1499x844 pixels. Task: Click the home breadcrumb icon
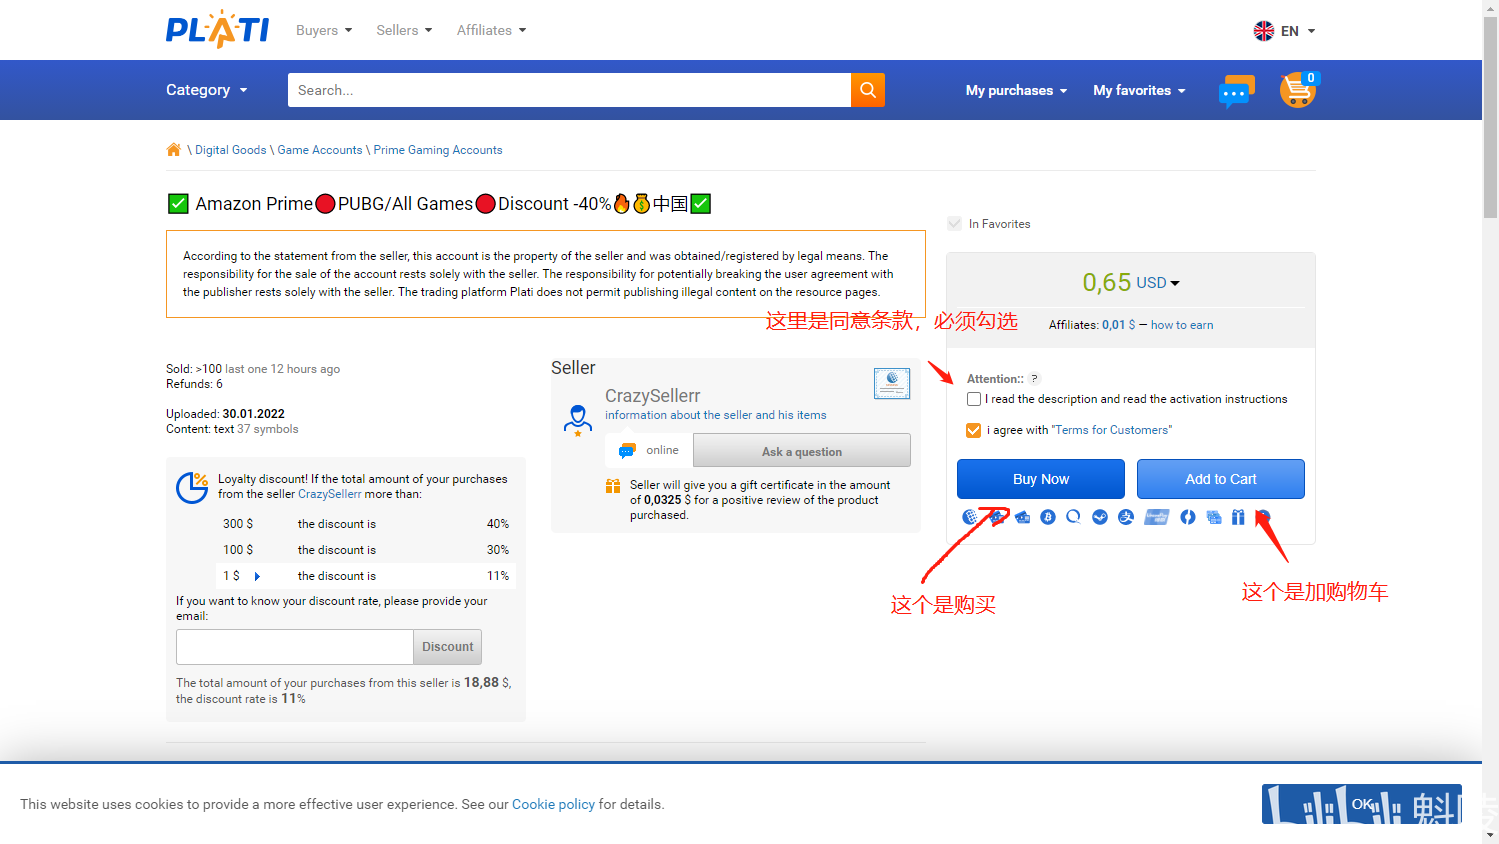(174, 150)
